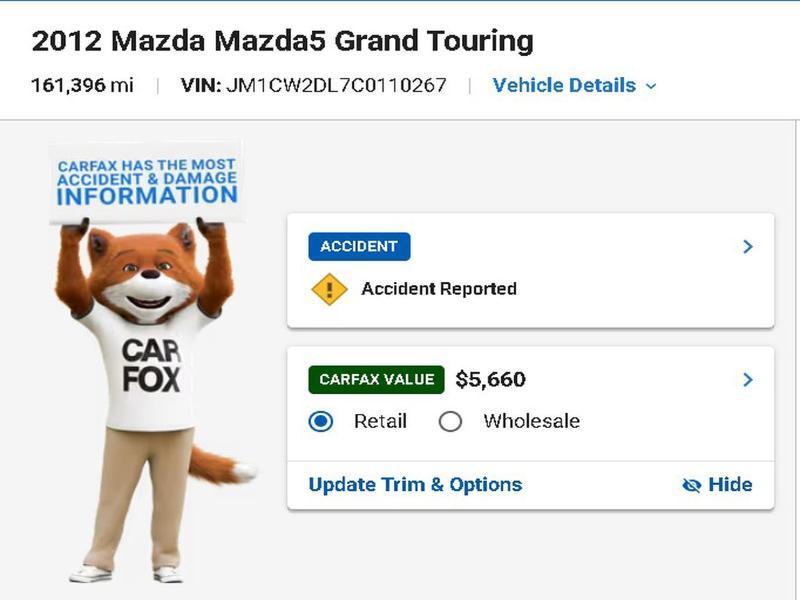Click Update Trim & Options
This screenshot has width=800, height=600.
417,484
